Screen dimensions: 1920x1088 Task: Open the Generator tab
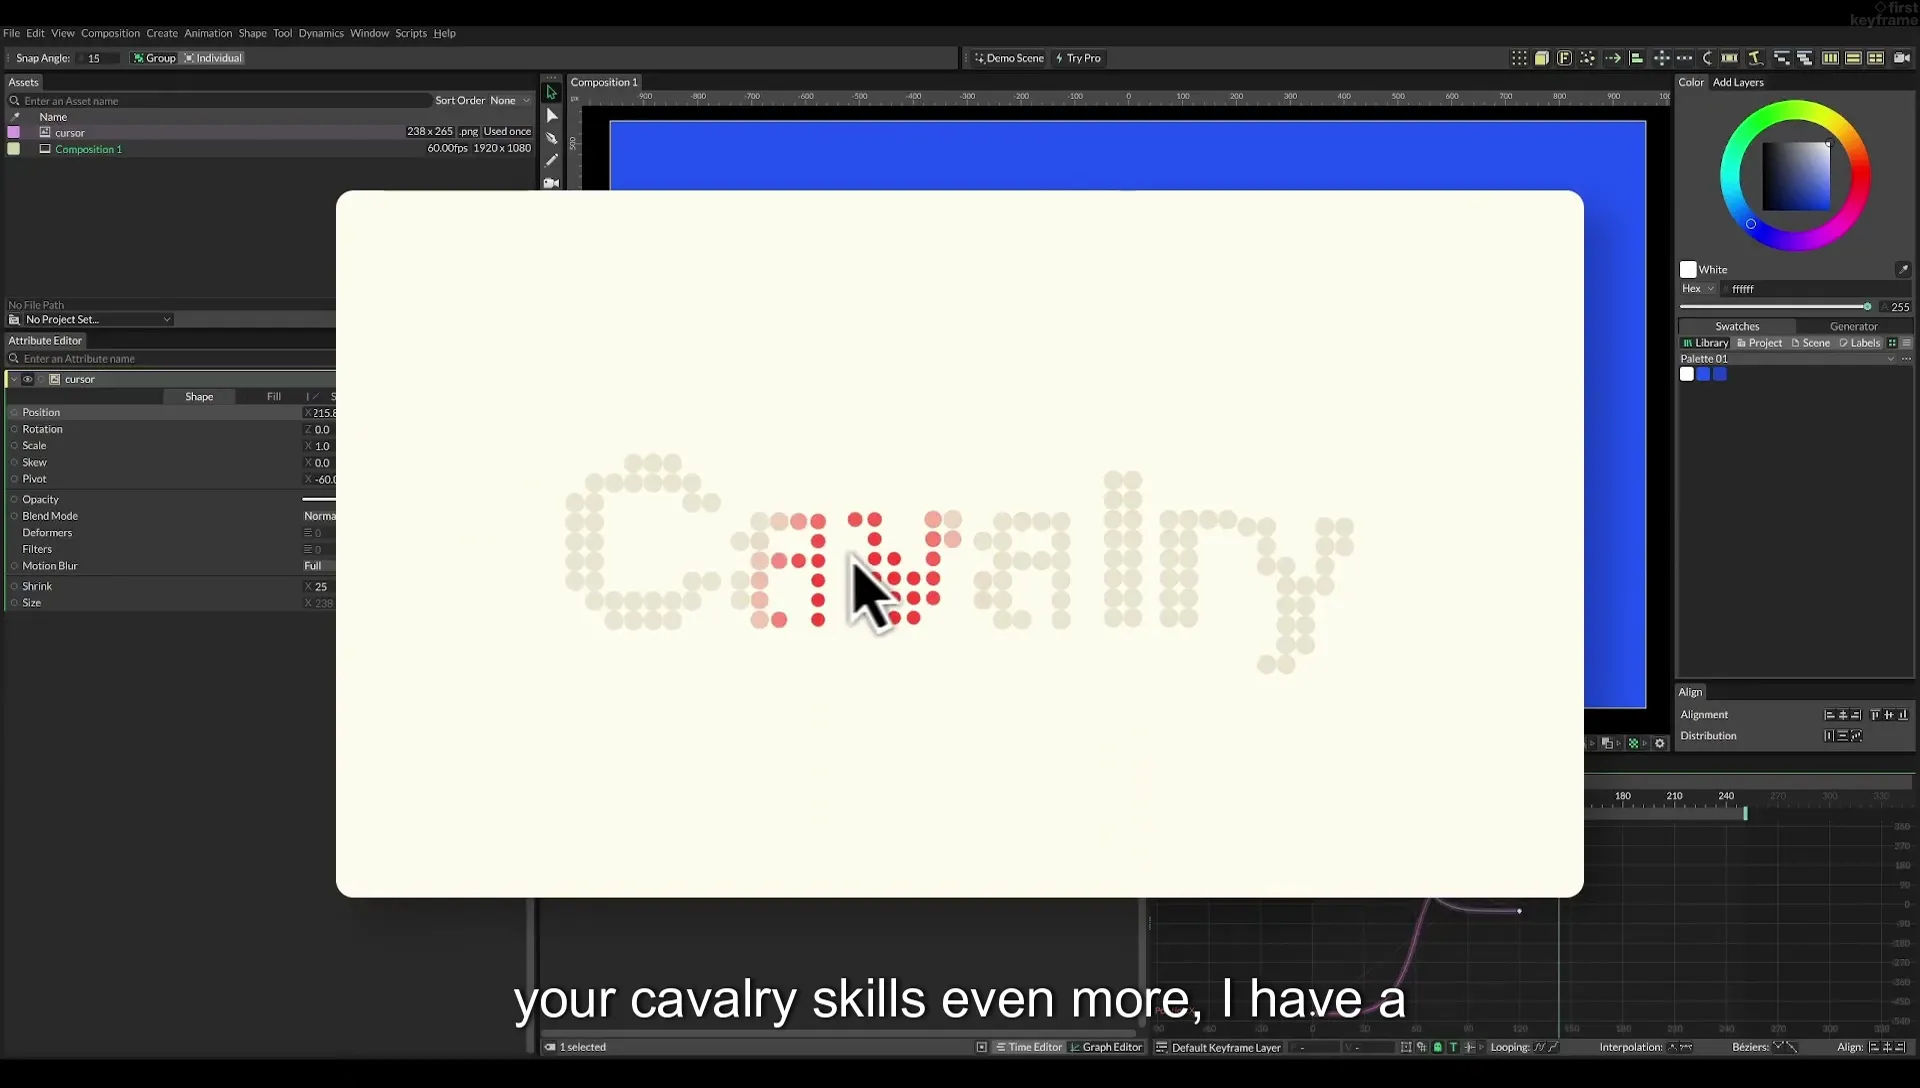1853,326
